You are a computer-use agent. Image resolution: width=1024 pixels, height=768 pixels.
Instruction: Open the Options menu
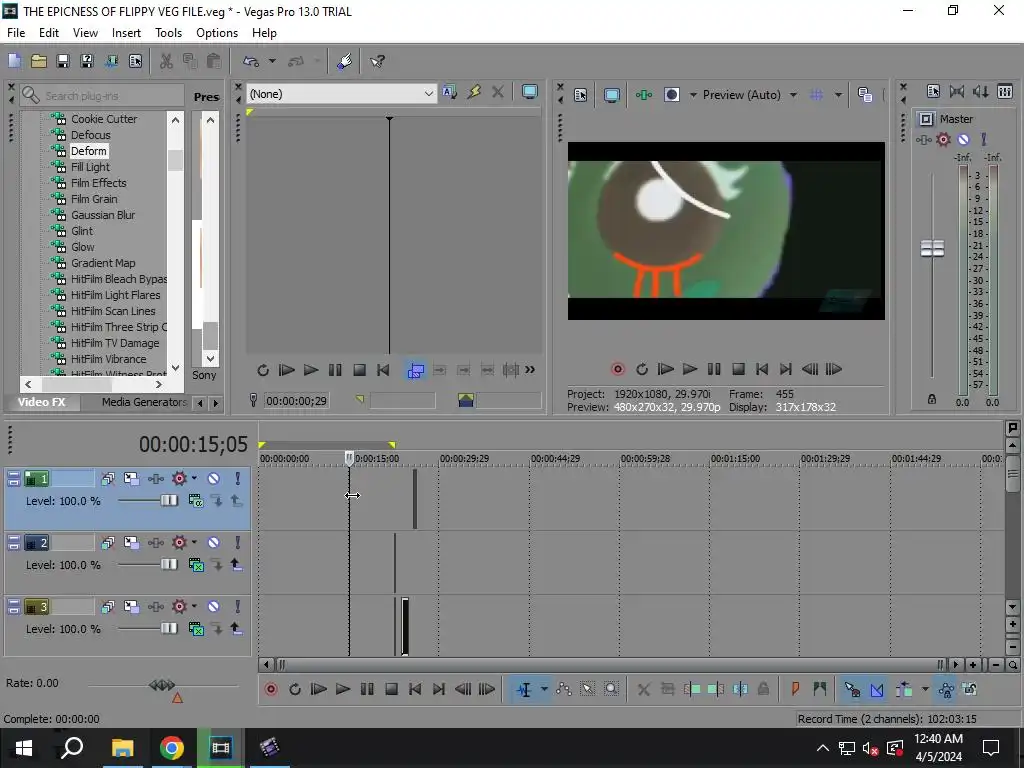tap(217, 33)
